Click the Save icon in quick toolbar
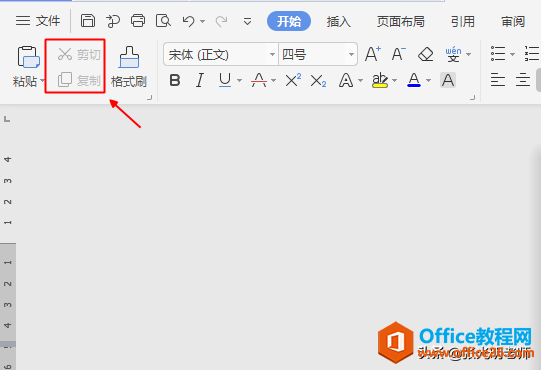This screenshot has height=370, width=541. pyautogui.click(x=88, y=21)
